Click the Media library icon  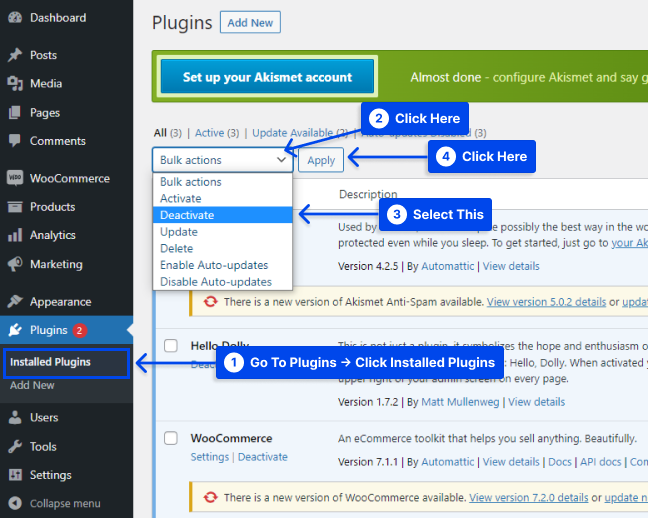coord(15,84)
